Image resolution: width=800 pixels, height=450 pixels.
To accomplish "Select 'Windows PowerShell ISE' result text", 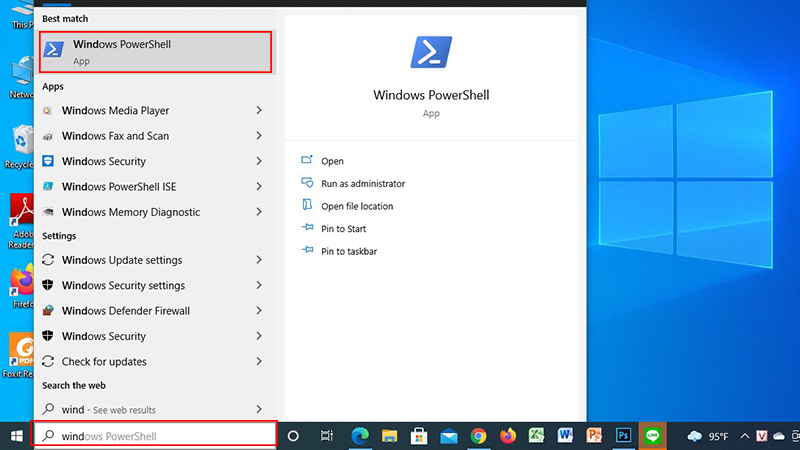I will pyautogui.click(x=119, y=187).
